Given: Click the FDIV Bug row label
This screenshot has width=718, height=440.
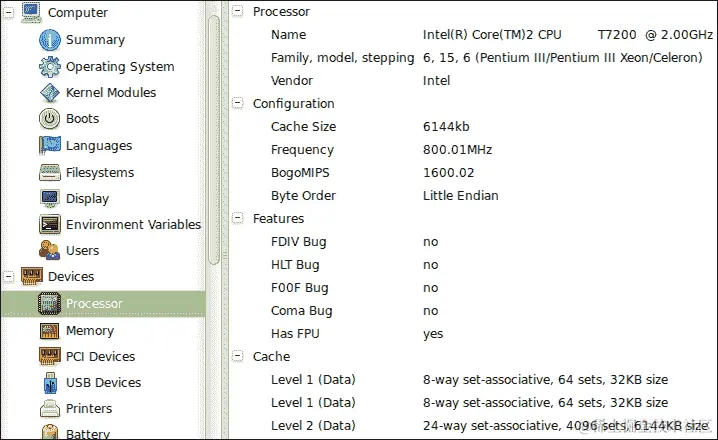Looking at the screenshot, I should click(299, 242).
